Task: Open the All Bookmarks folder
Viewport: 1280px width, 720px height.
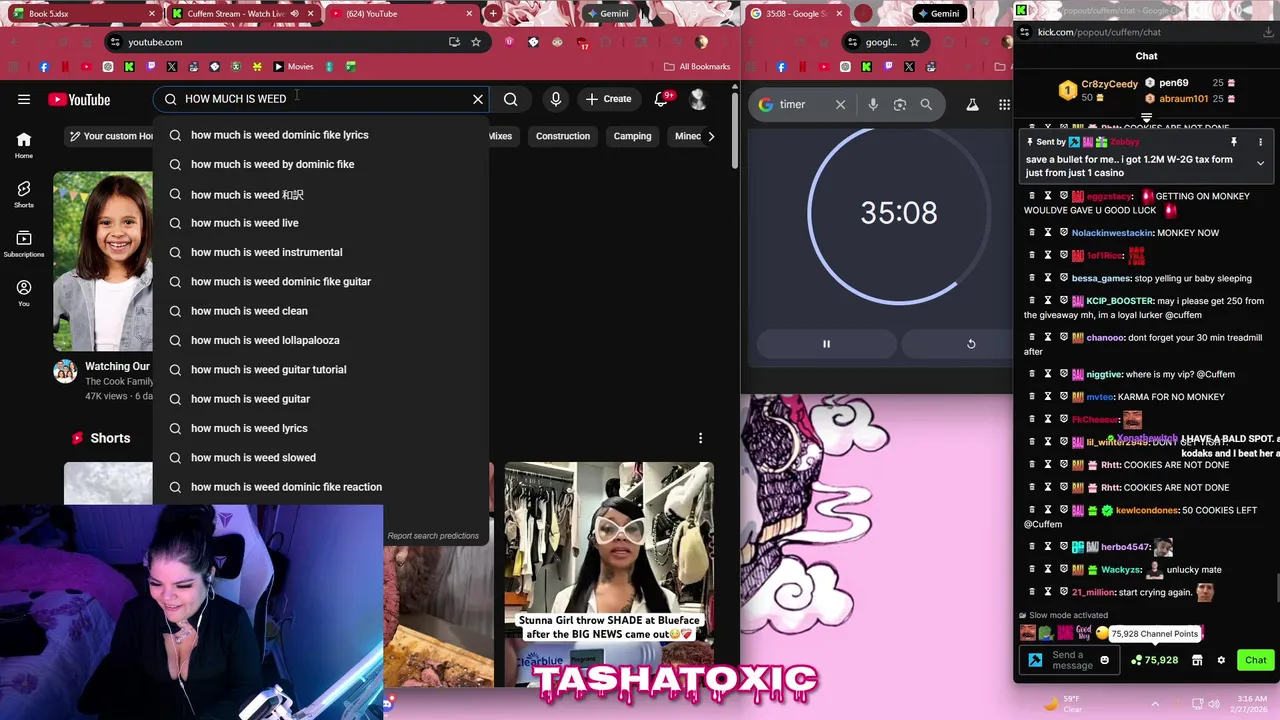Action: coord(697,67)
